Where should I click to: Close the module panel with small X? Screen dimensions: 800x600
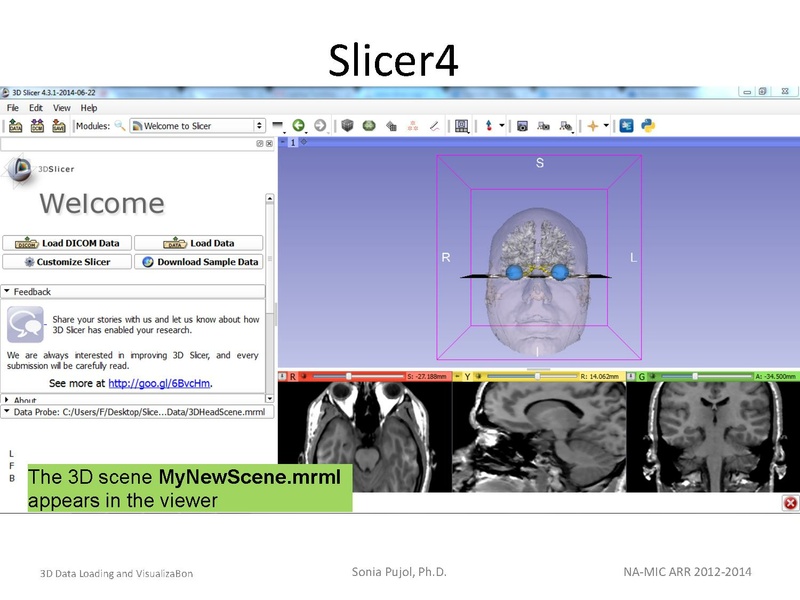pyautogui.click(x=269, y=144)
